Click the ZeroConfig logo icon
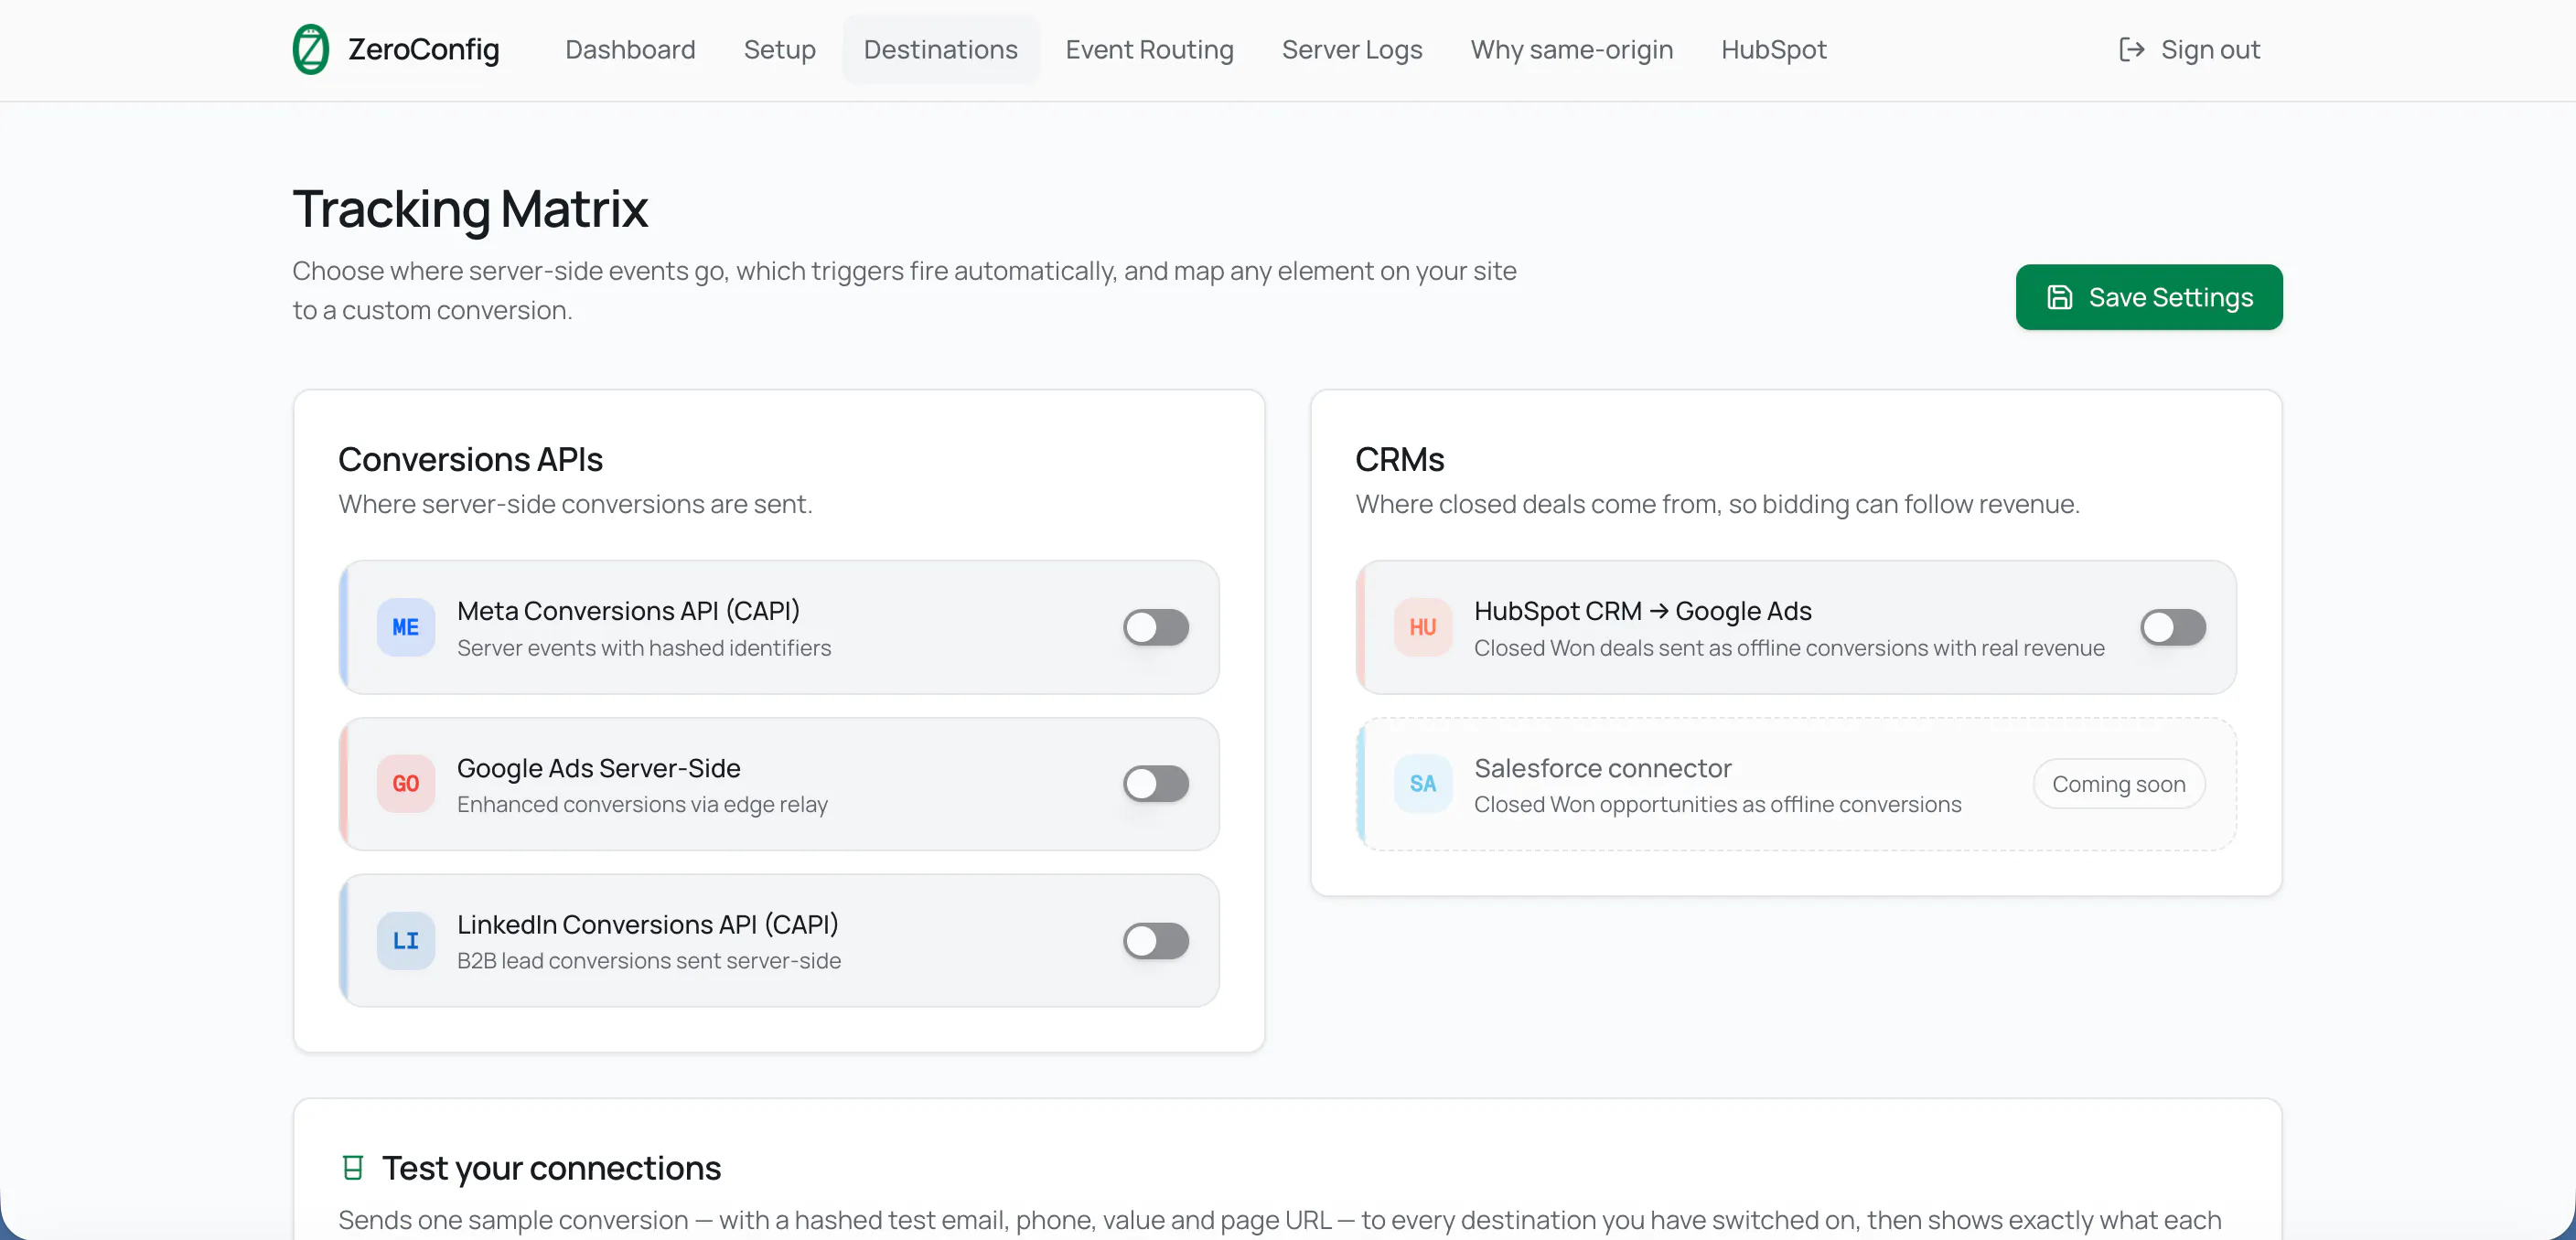Image resolution: width=2576 pixels, height=1240 pixels. tap(311, 49)
